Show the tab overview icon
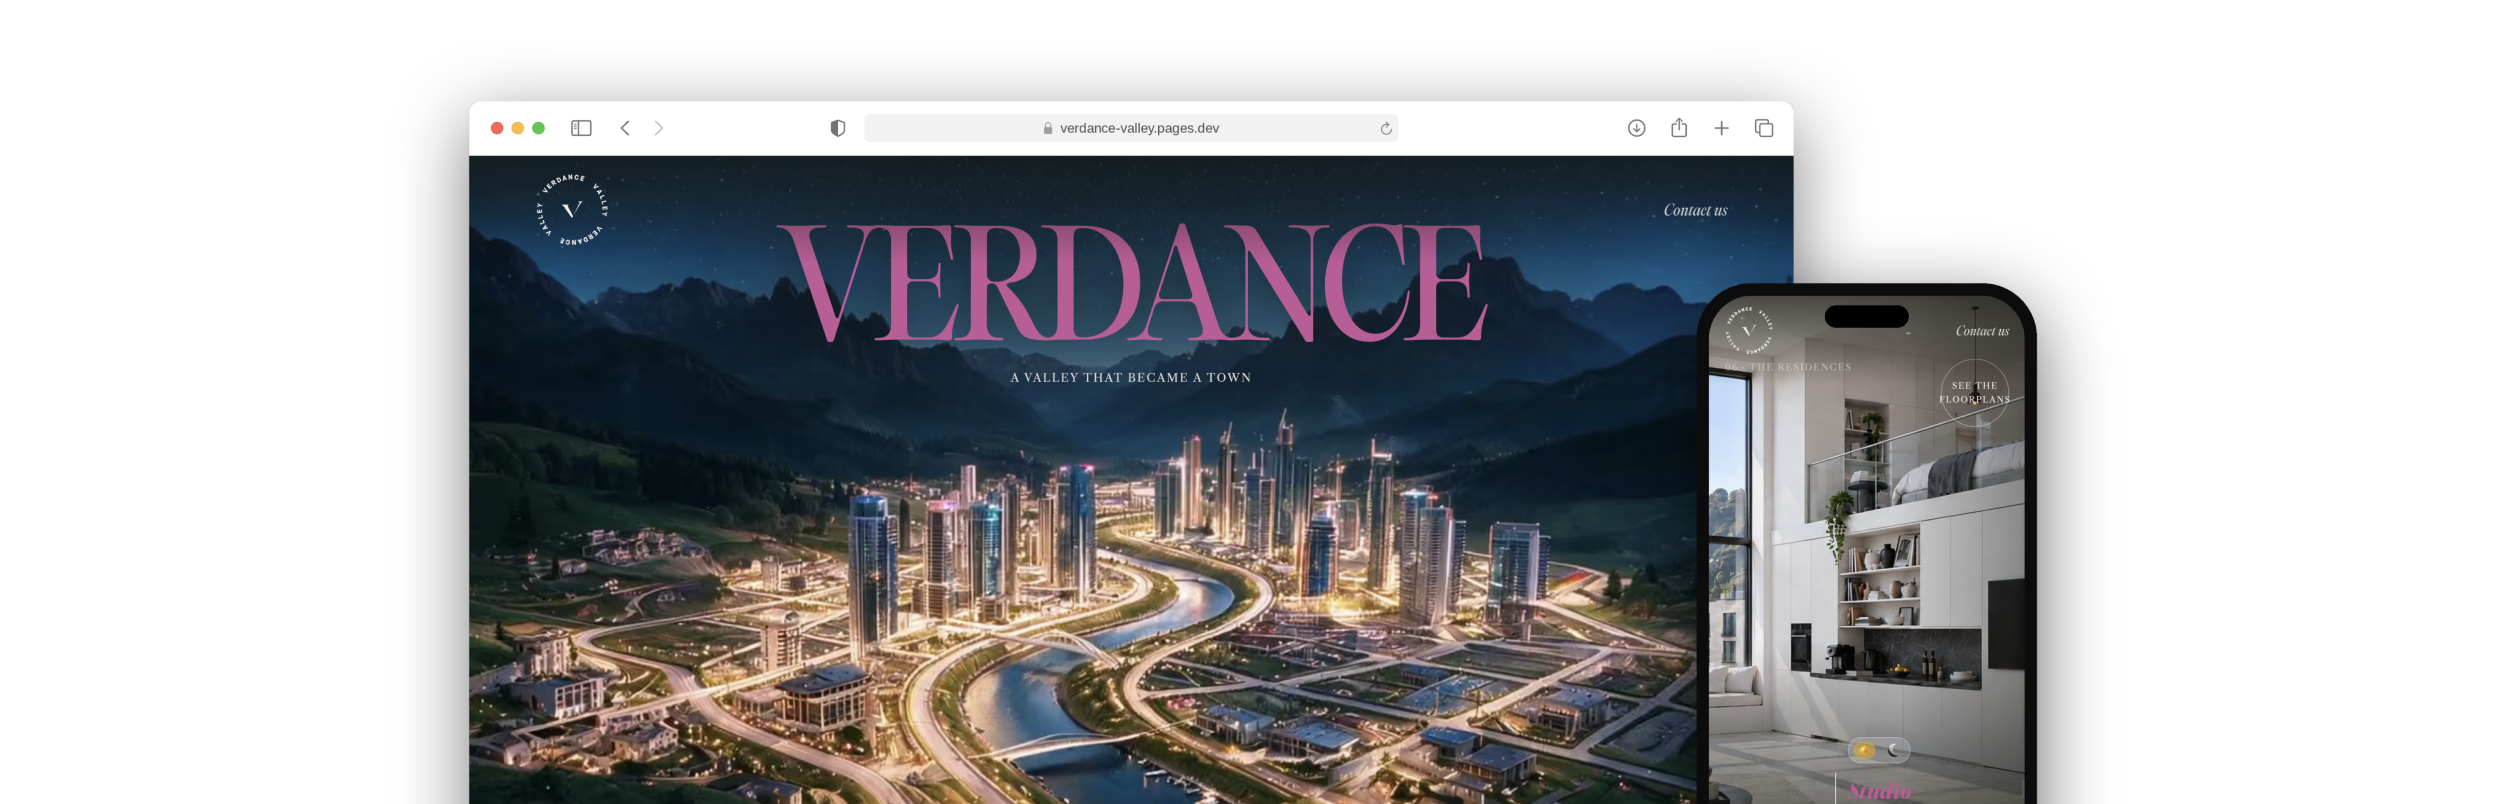Image resolution: width=2508 pixels, height=804 pixels. click(1764, 128)
